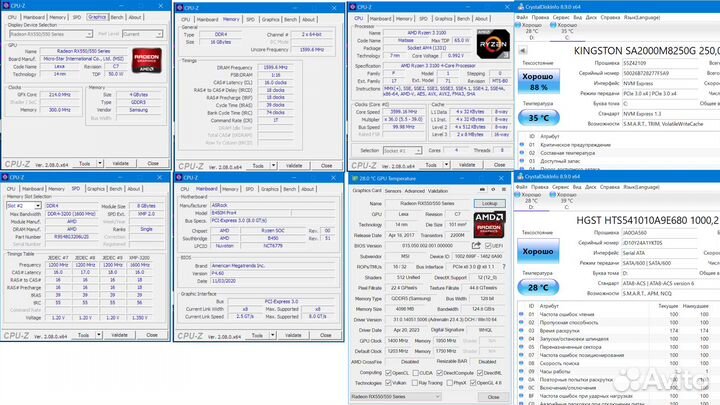Open About tab in CPU-Z CPU window
720x405 pixels.
[x=481, y=18]
